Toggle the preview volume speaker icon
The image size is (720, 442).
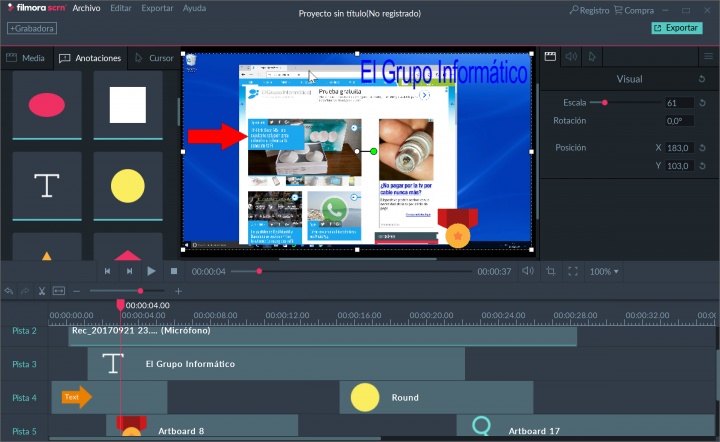point(528,271)
